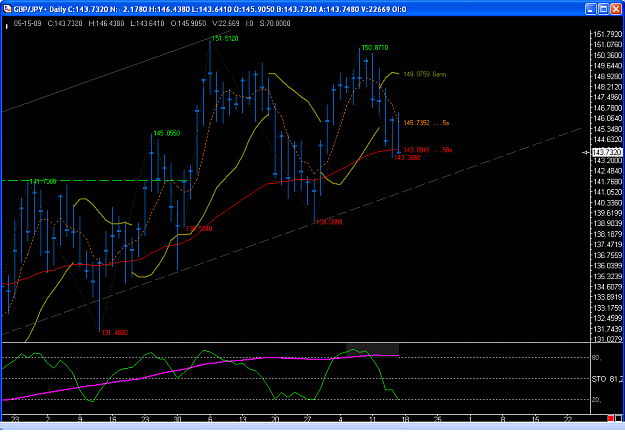Click the O:145.9050 value in data header
625x433 pixels.
pos(189,24)
